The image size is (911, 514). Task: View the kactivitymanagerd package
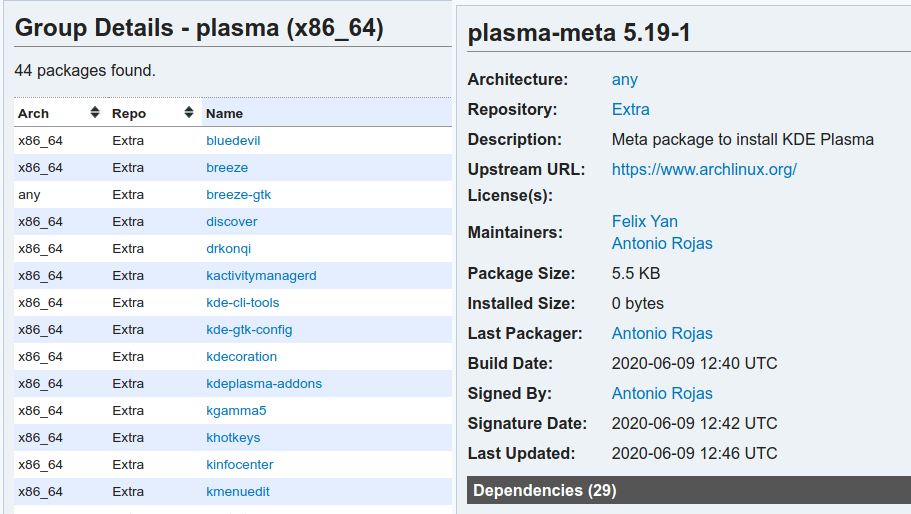coord(261,276)
